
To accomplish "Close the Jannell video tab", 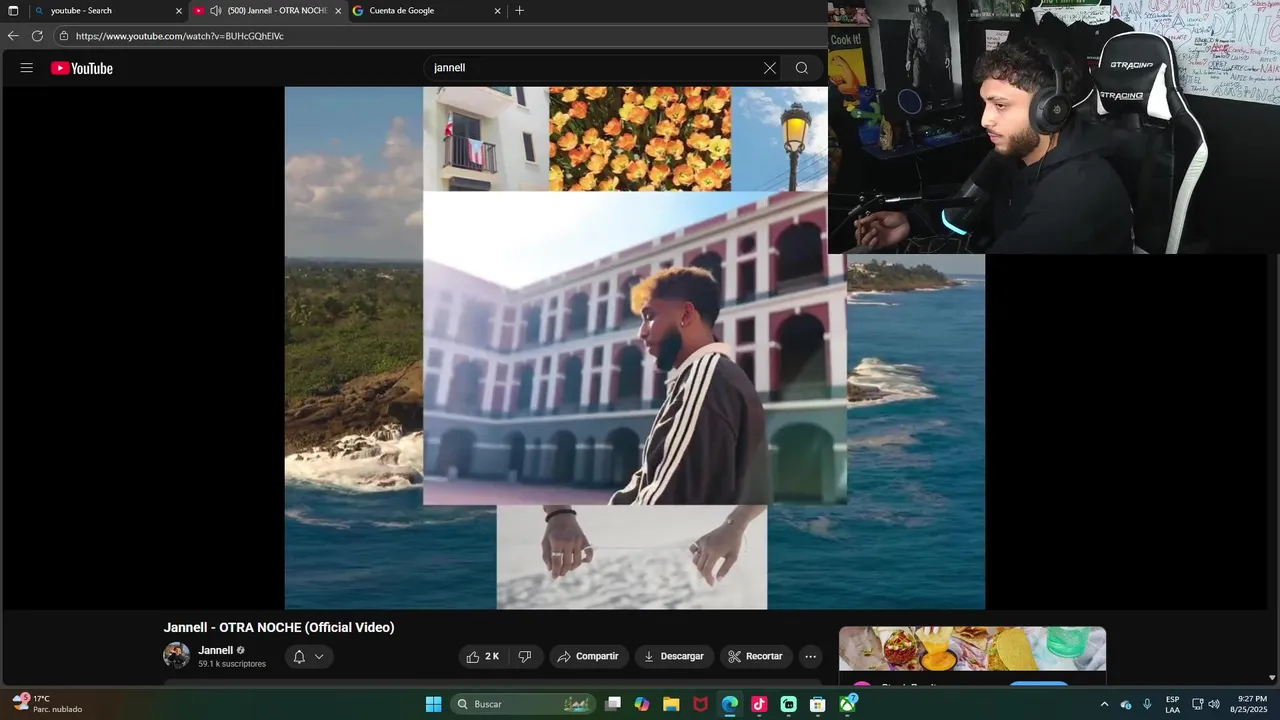I will pyautogui.click(x=338, y=11).
